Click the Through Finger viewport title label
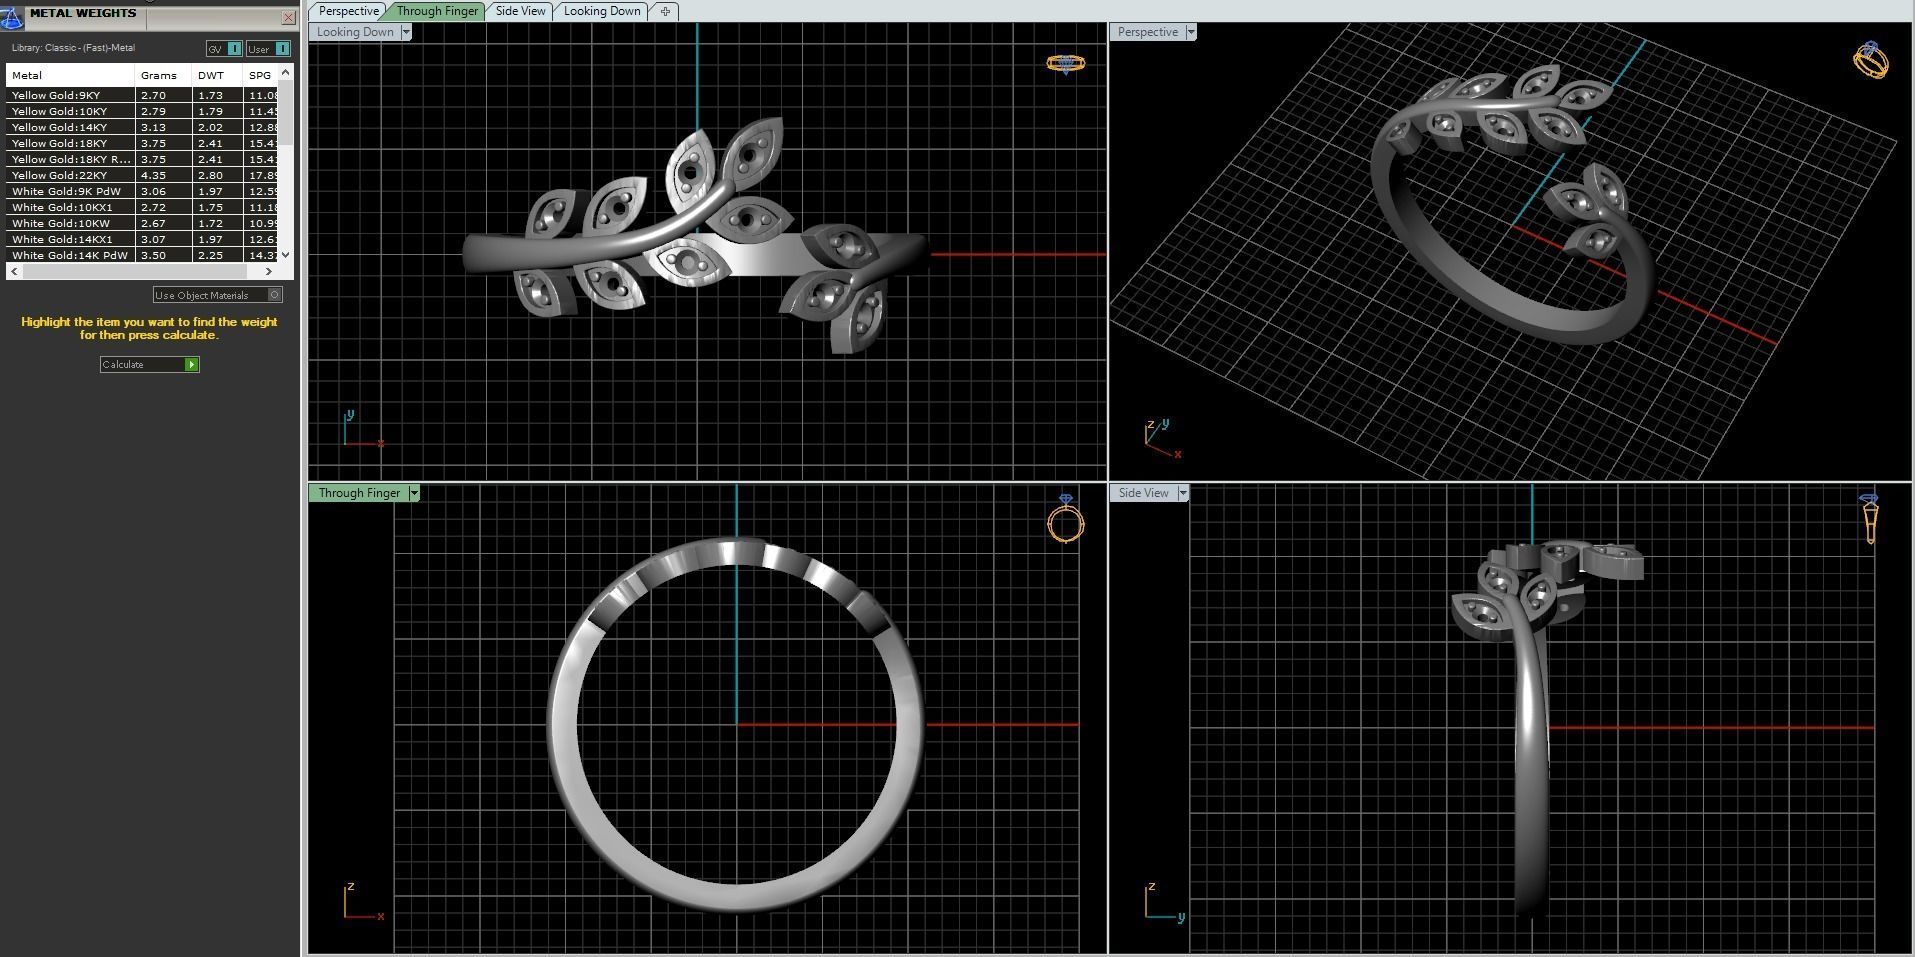The width and height of the screenshot is (1915, 957). [x=359, y=493]
